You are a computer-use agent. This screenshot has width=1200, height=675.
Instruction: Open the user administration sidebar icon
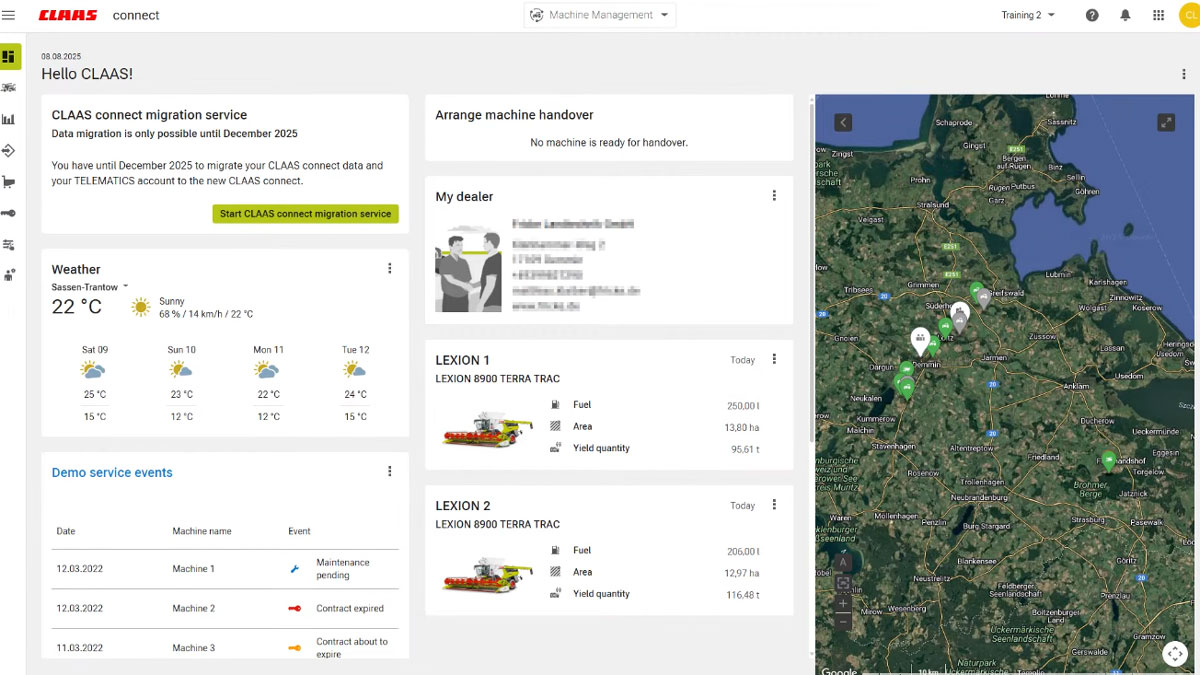[x=9, y=275]
